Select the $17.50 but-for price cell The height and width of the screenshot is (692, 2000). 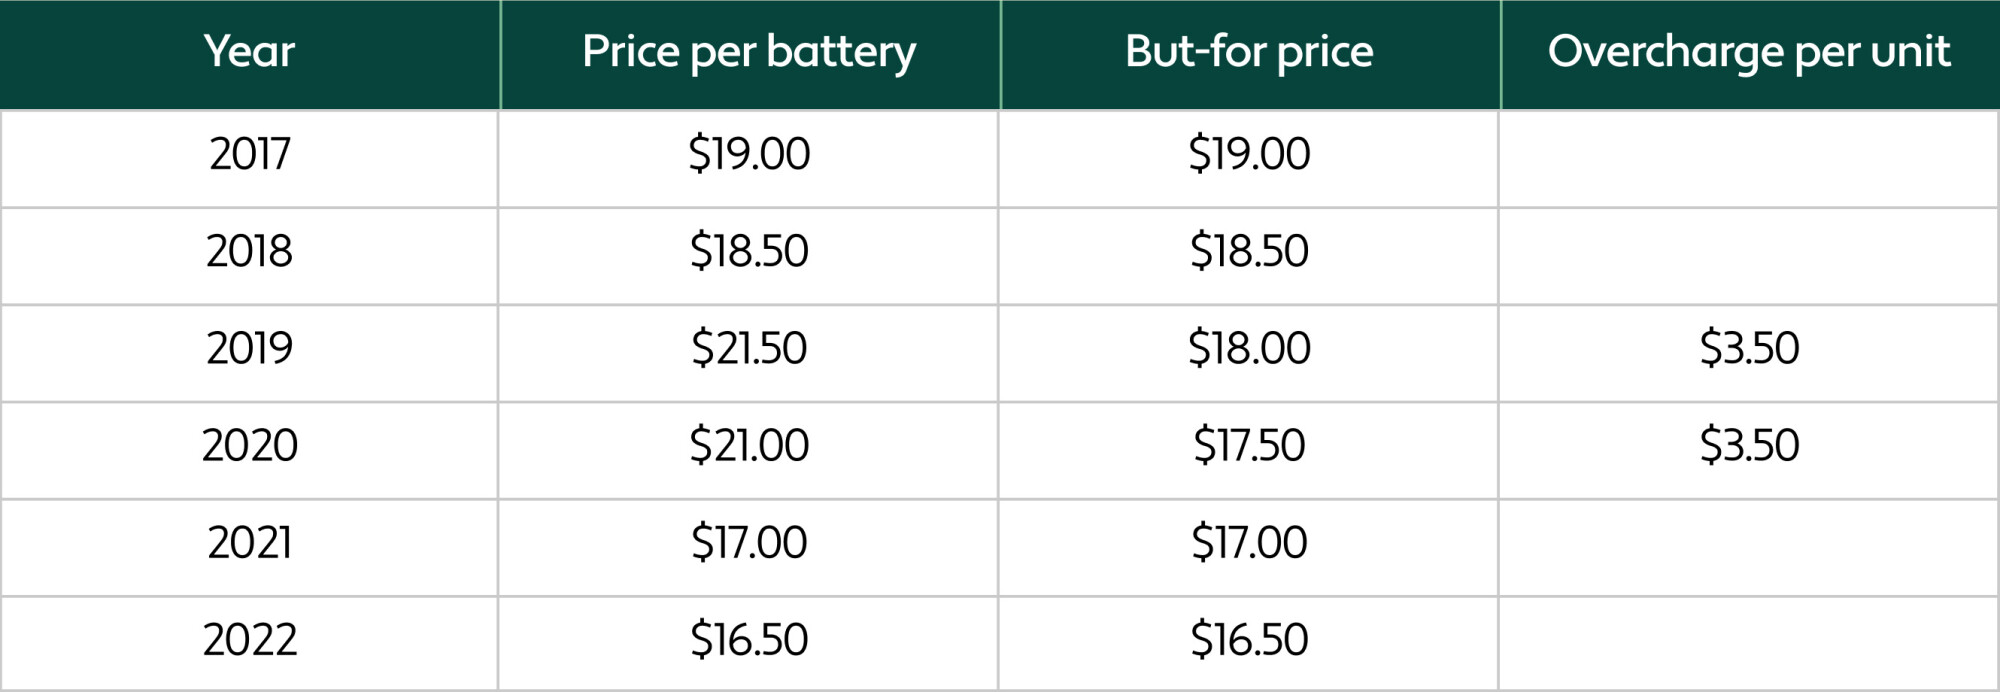pos(1249,445)
